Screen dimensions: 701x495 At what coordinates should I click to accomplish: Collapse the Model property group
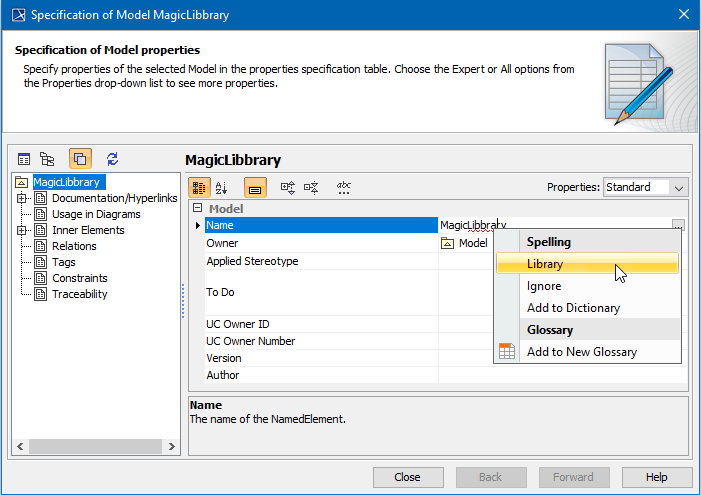197,209
